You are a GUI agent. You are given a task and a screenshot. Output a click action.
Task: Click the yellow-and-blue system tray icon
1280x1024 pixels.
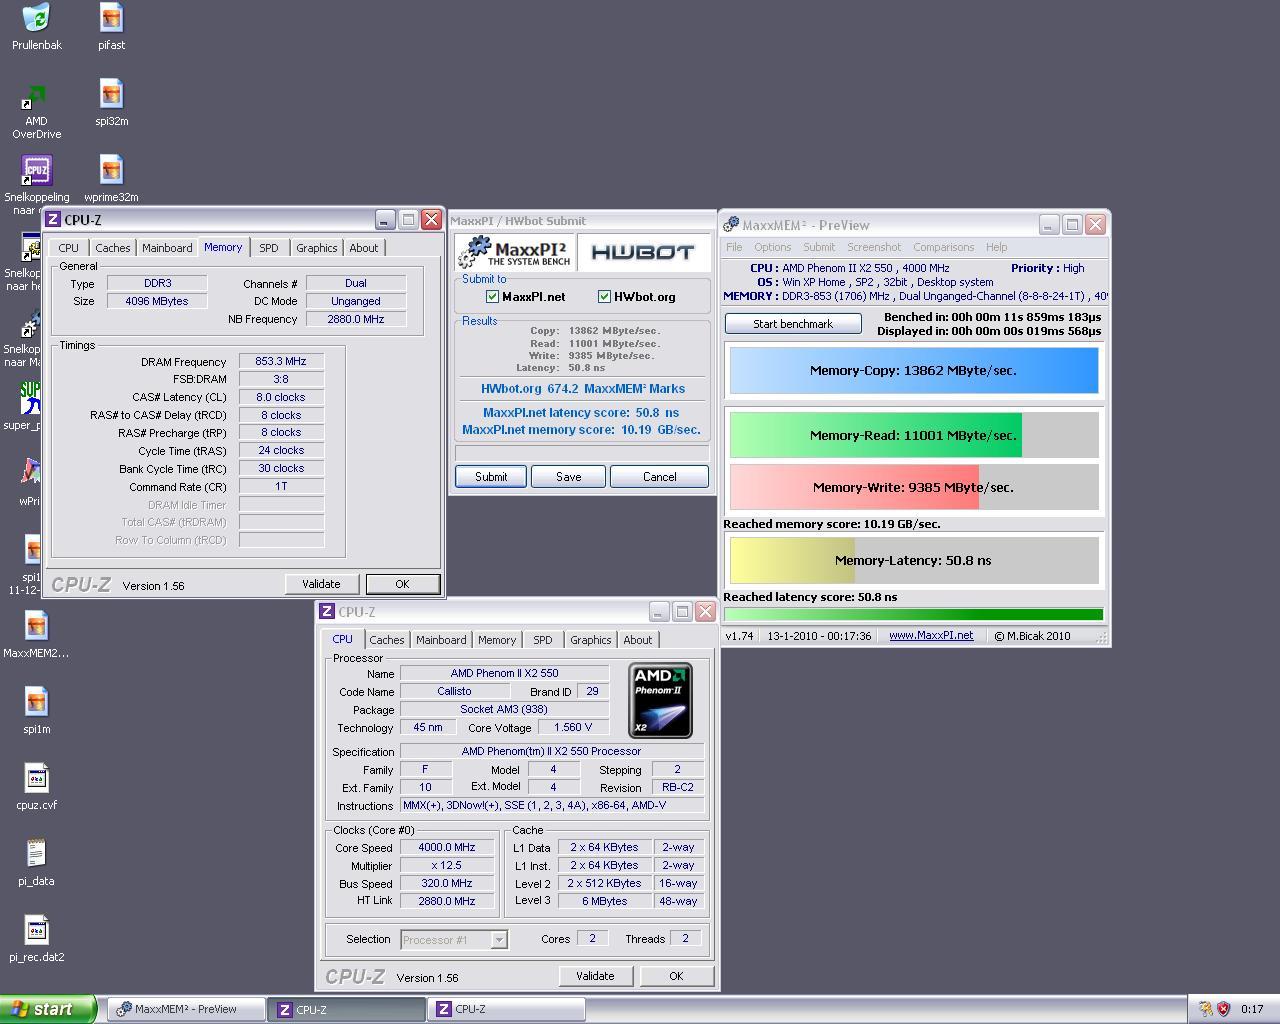tap(1205, 1009)
